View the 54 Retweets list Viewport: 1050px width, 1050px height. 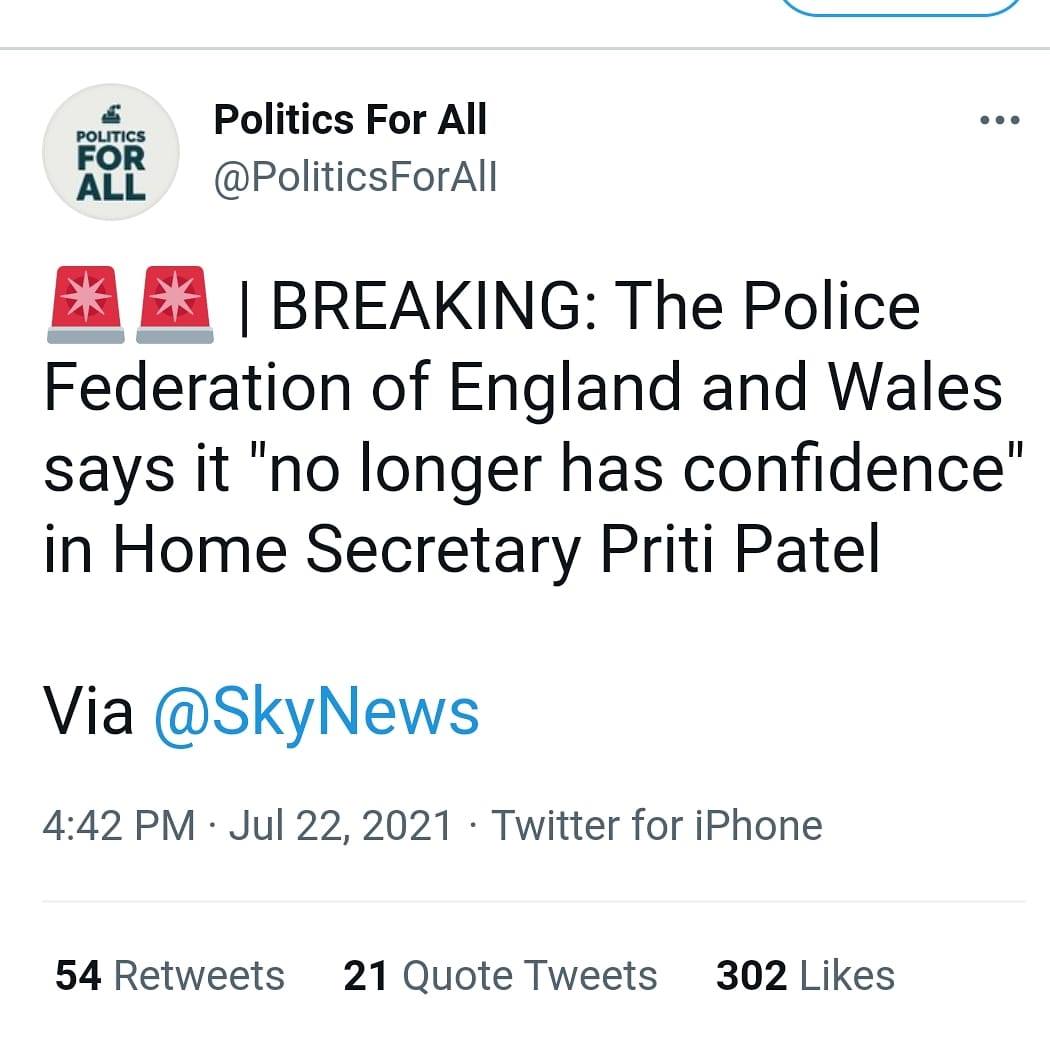(170, 975)
